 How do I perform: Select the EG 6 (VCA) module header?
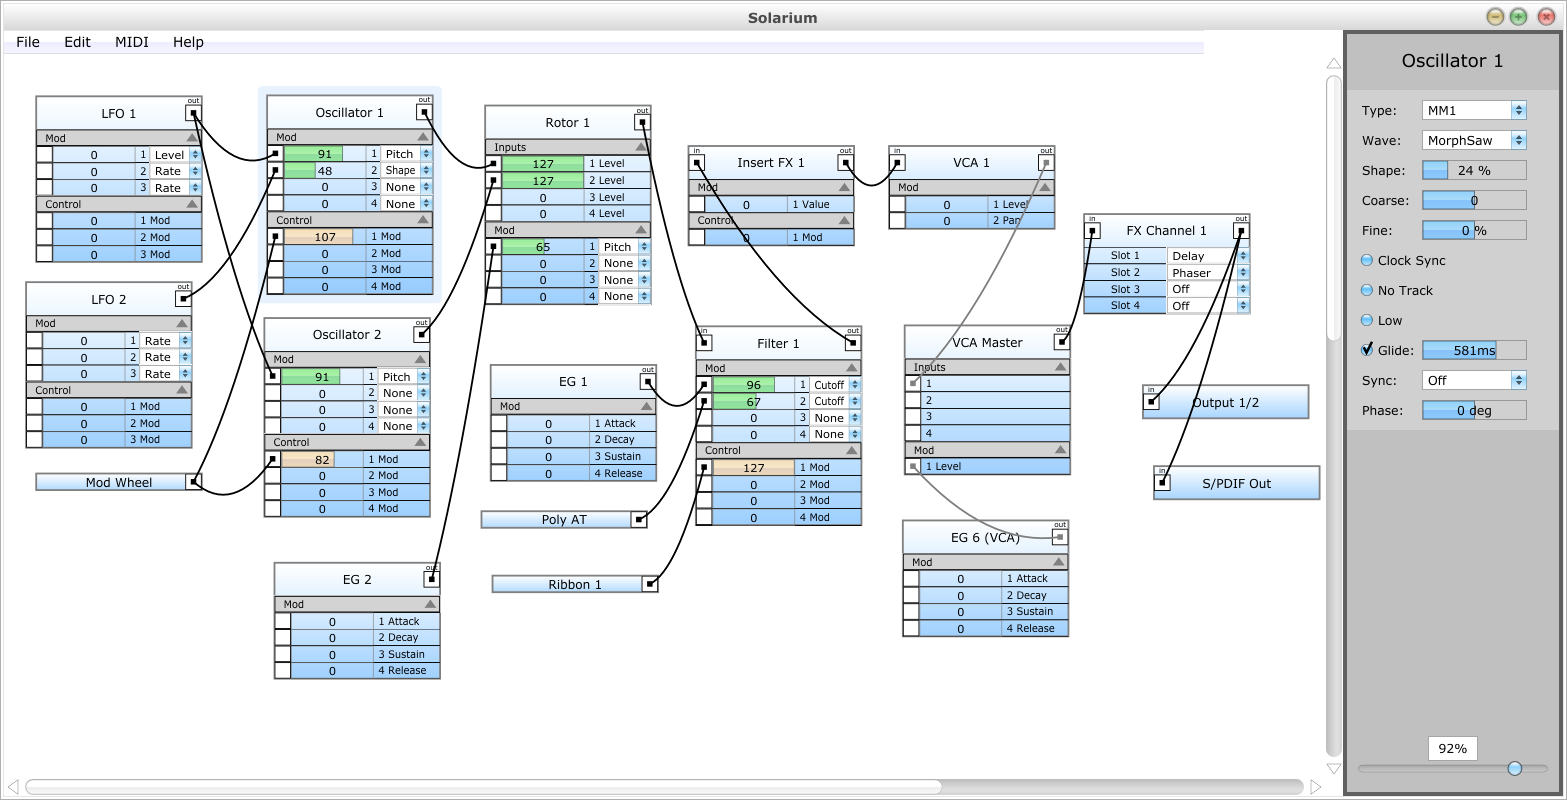985,537
